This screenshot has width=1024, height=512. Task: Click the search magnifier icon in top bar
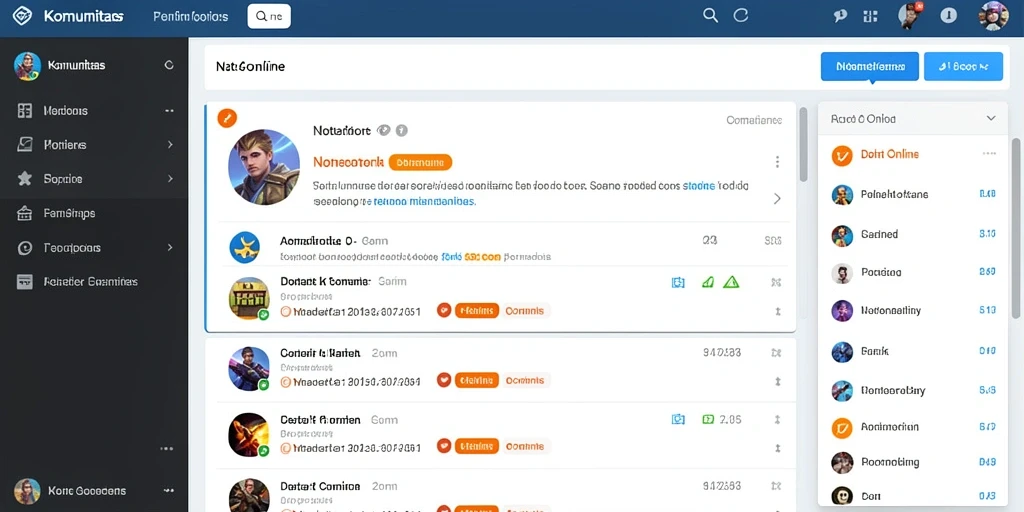[x=711, y=16]
